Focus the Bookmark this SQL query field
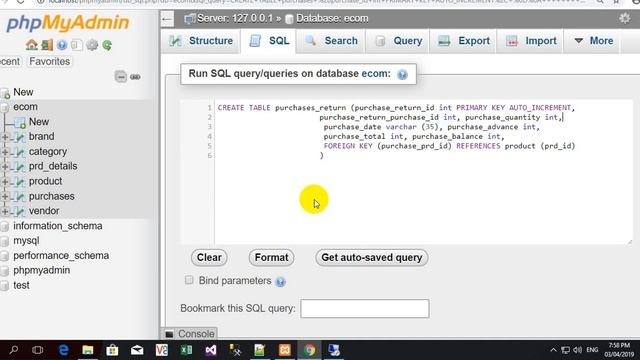Viewport: 640px width, 360px height. click(x=364, y=309)
